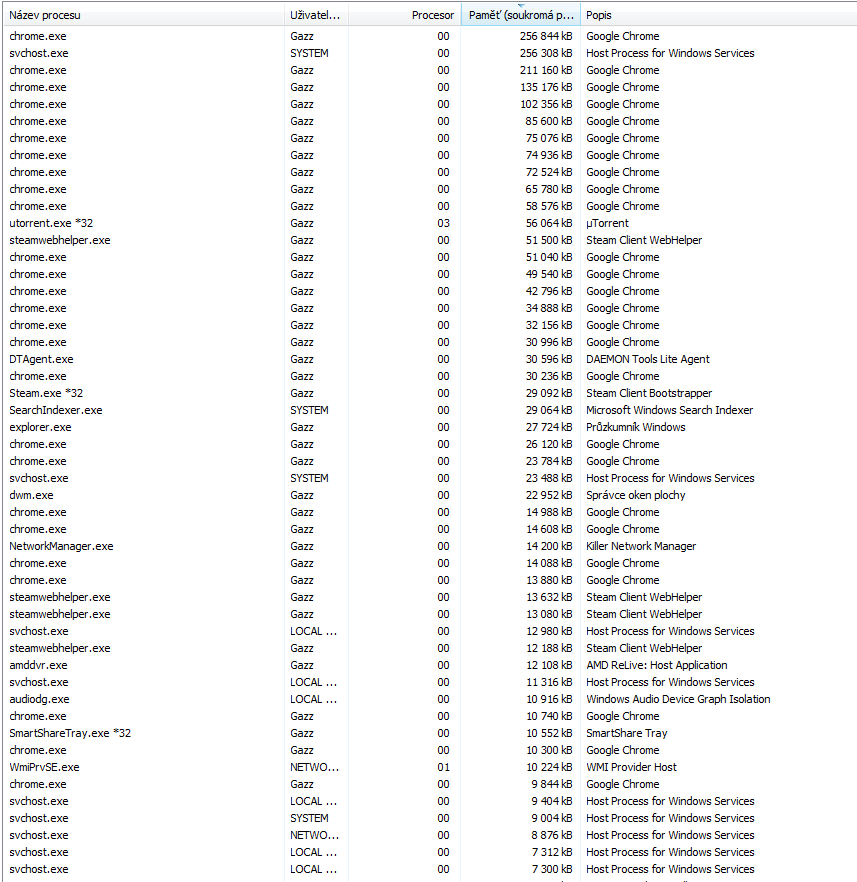The width and height of the screenshot is (857, 882).
Task: Select the WmiPrvSE.exe process name
Action: (44, 767)
